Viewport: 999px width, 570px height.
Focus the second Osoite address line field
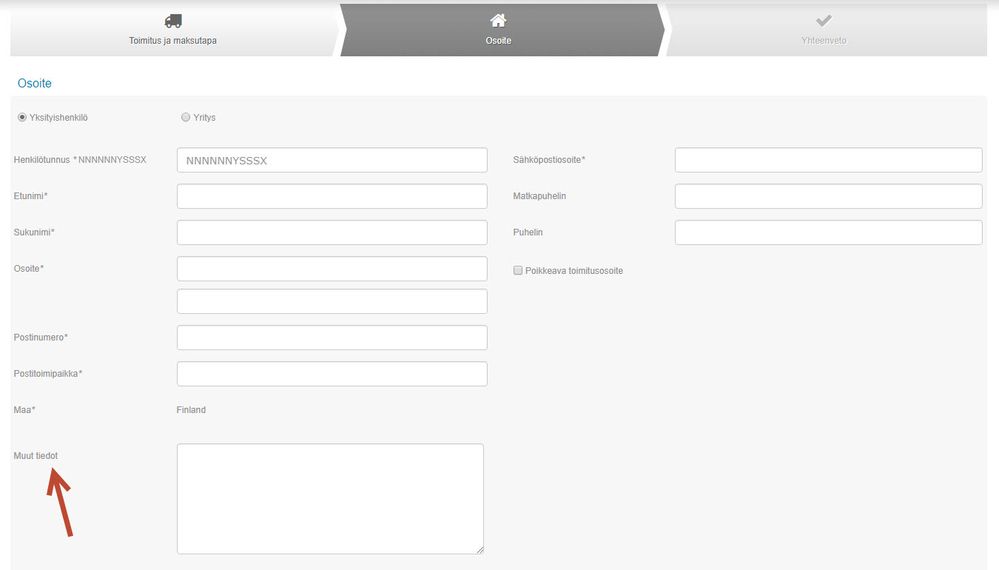tap(332, 302)
